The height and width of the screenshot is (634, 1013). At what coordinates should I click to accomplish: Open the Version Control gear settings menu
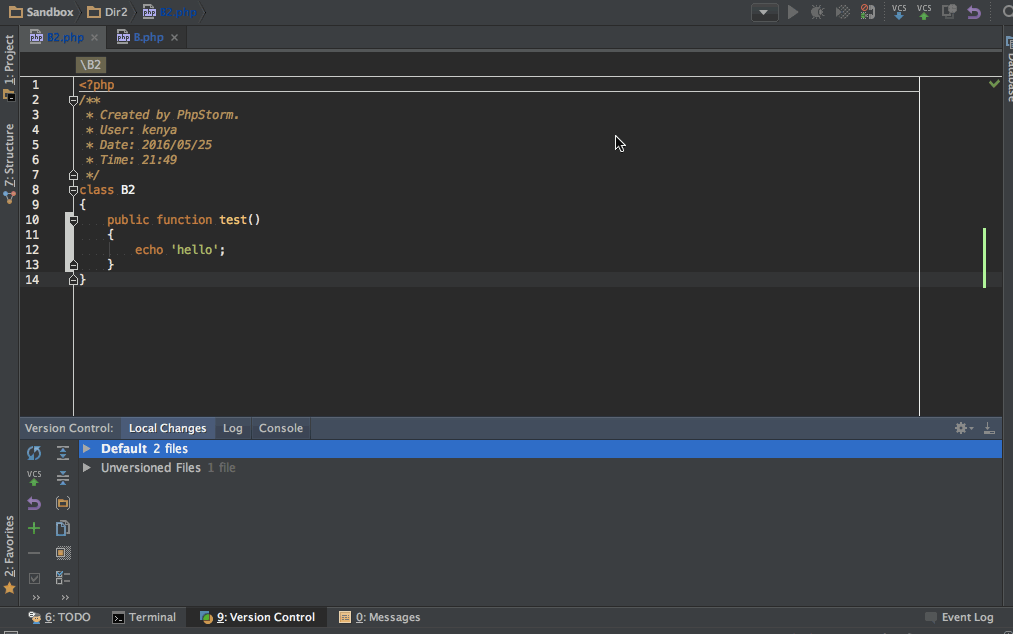(x=963, y=428)
